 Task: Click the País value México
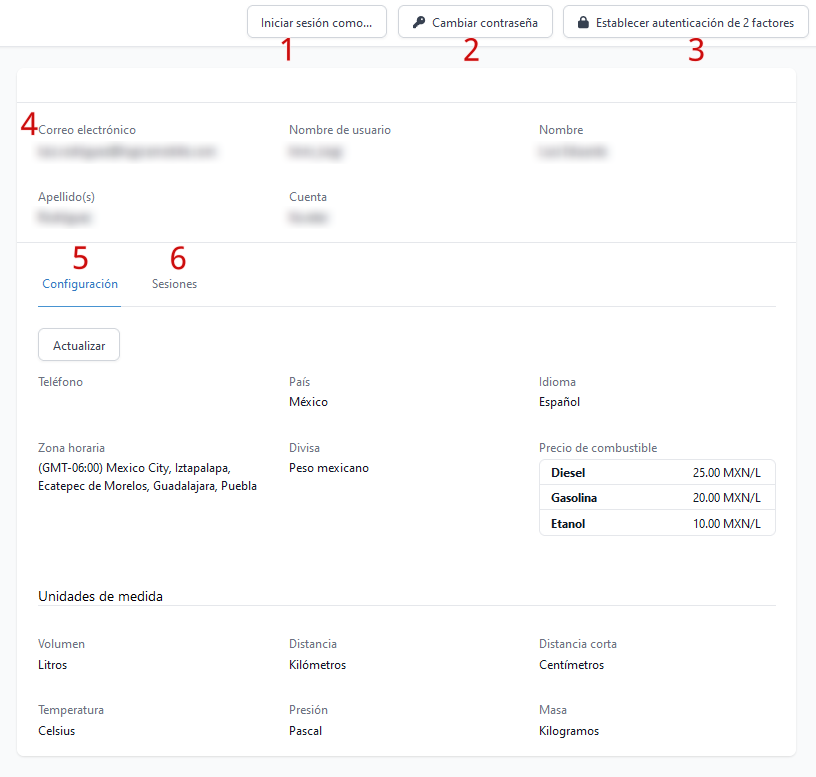[308, 402]
